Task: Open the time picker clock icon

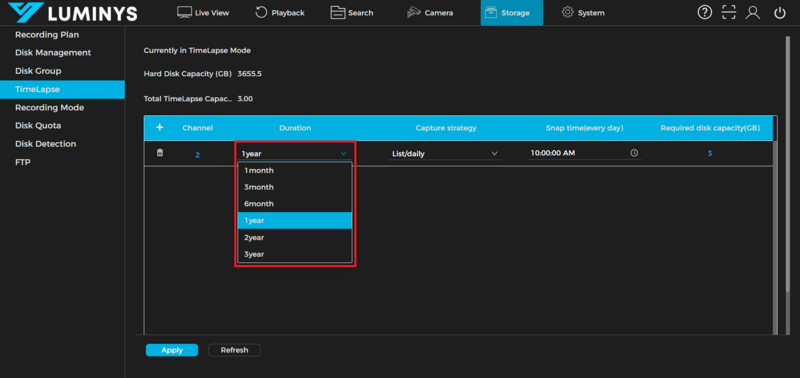Action: pos(634,153)
